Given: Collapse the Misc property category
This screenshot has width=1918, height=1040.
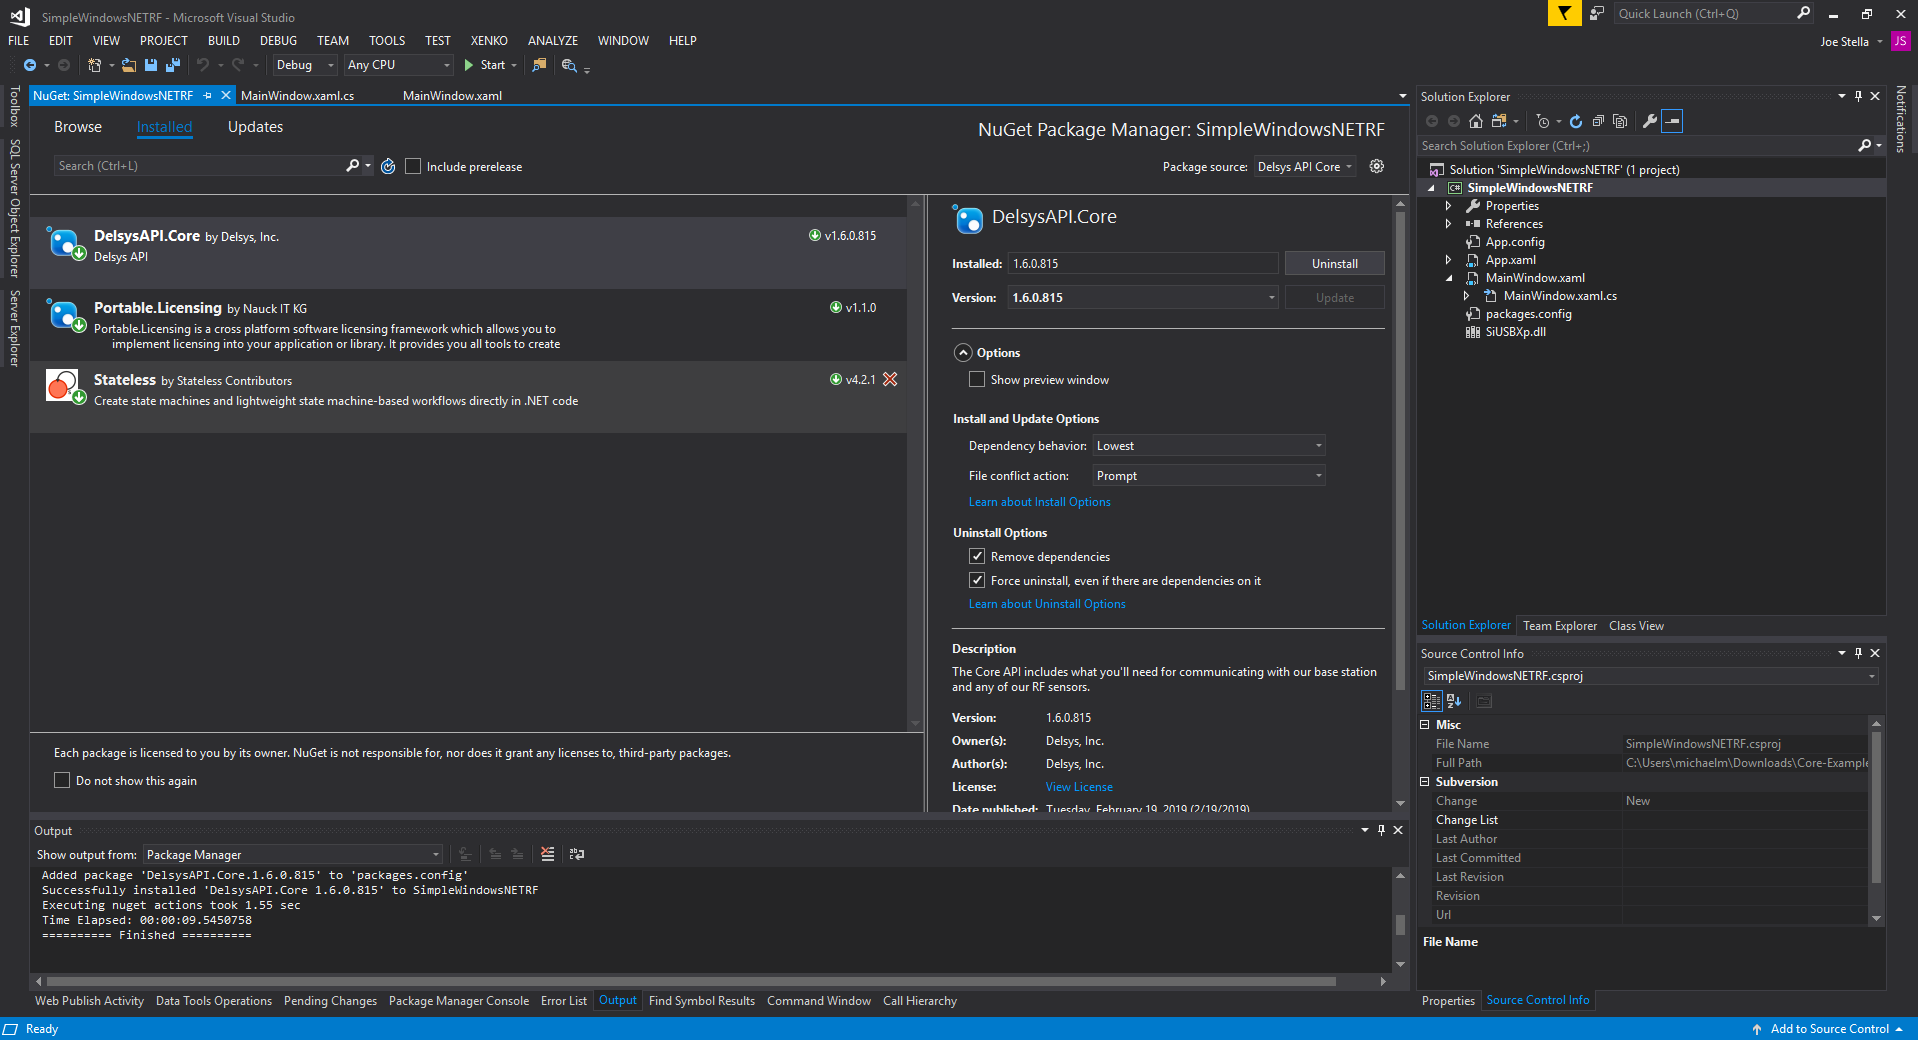Looking at the screenshot, I should coord(1425,724).
